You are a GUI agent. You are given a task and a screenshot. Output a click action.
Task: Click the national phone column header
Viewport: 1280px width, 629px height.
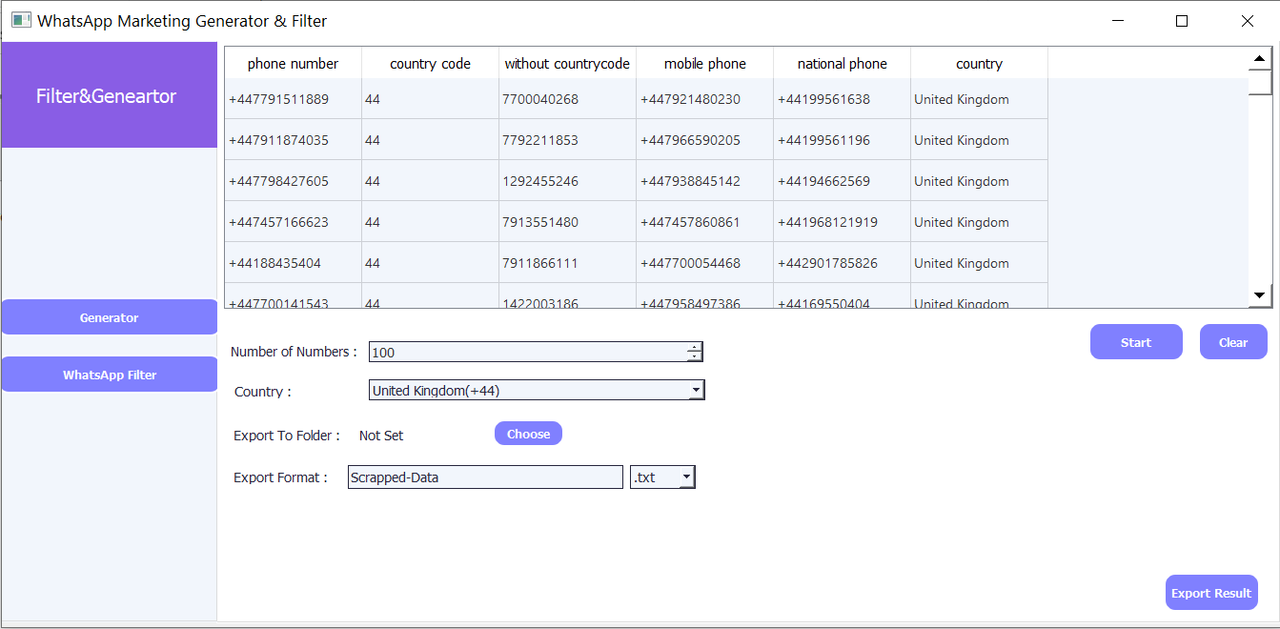(842, 63)
